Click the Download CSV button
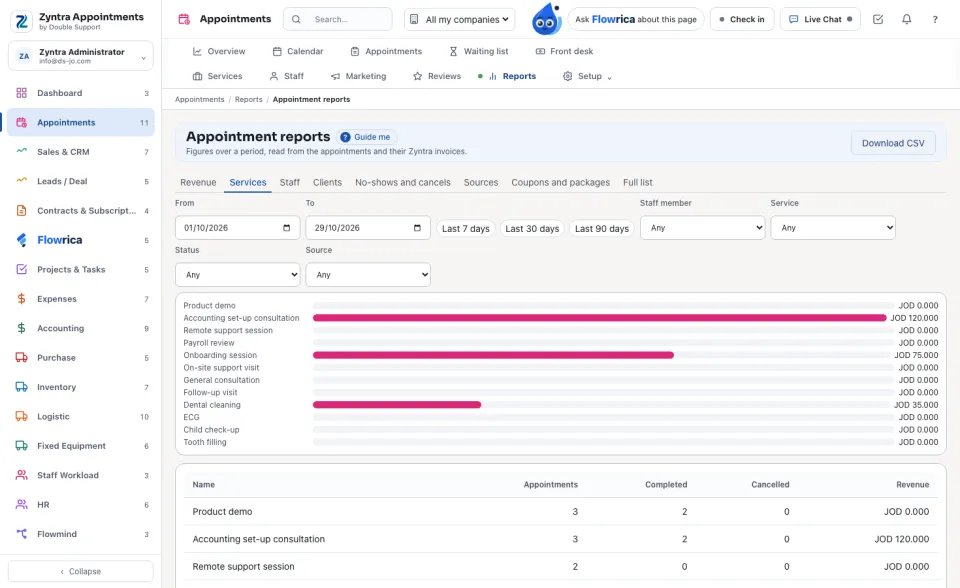The width and height of the screenshot is (960, 588). 893,143
